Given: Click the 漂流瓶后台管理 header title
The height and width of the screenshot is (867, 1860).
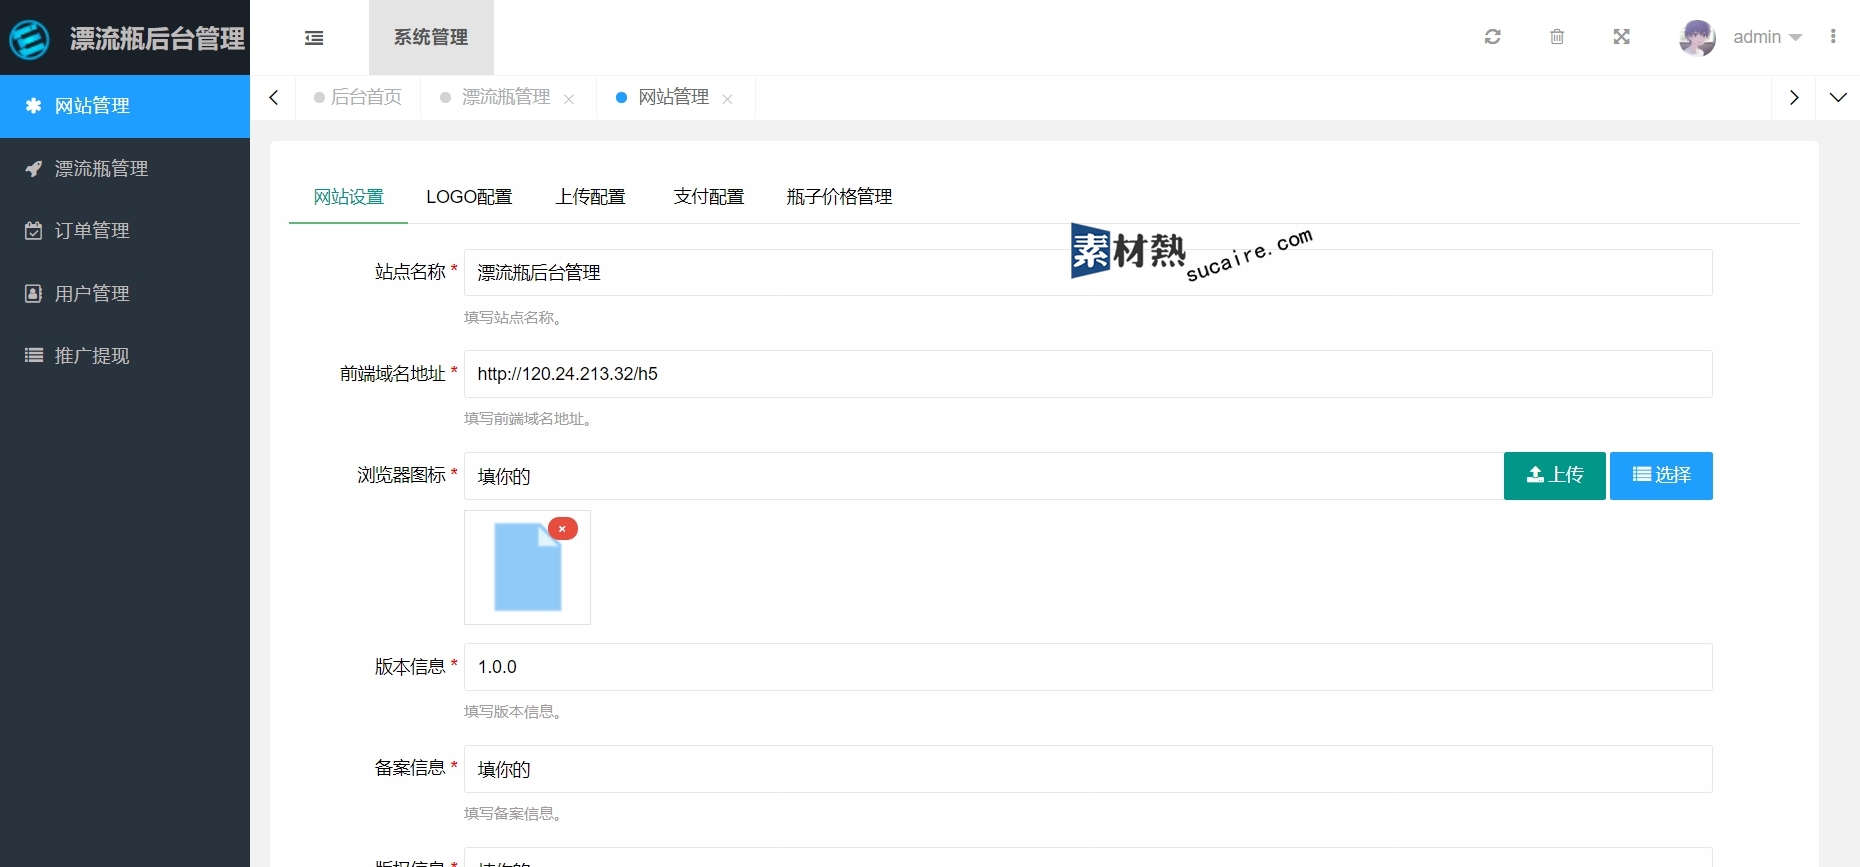Looking at the screenshot, I should (x=157, y=39).
